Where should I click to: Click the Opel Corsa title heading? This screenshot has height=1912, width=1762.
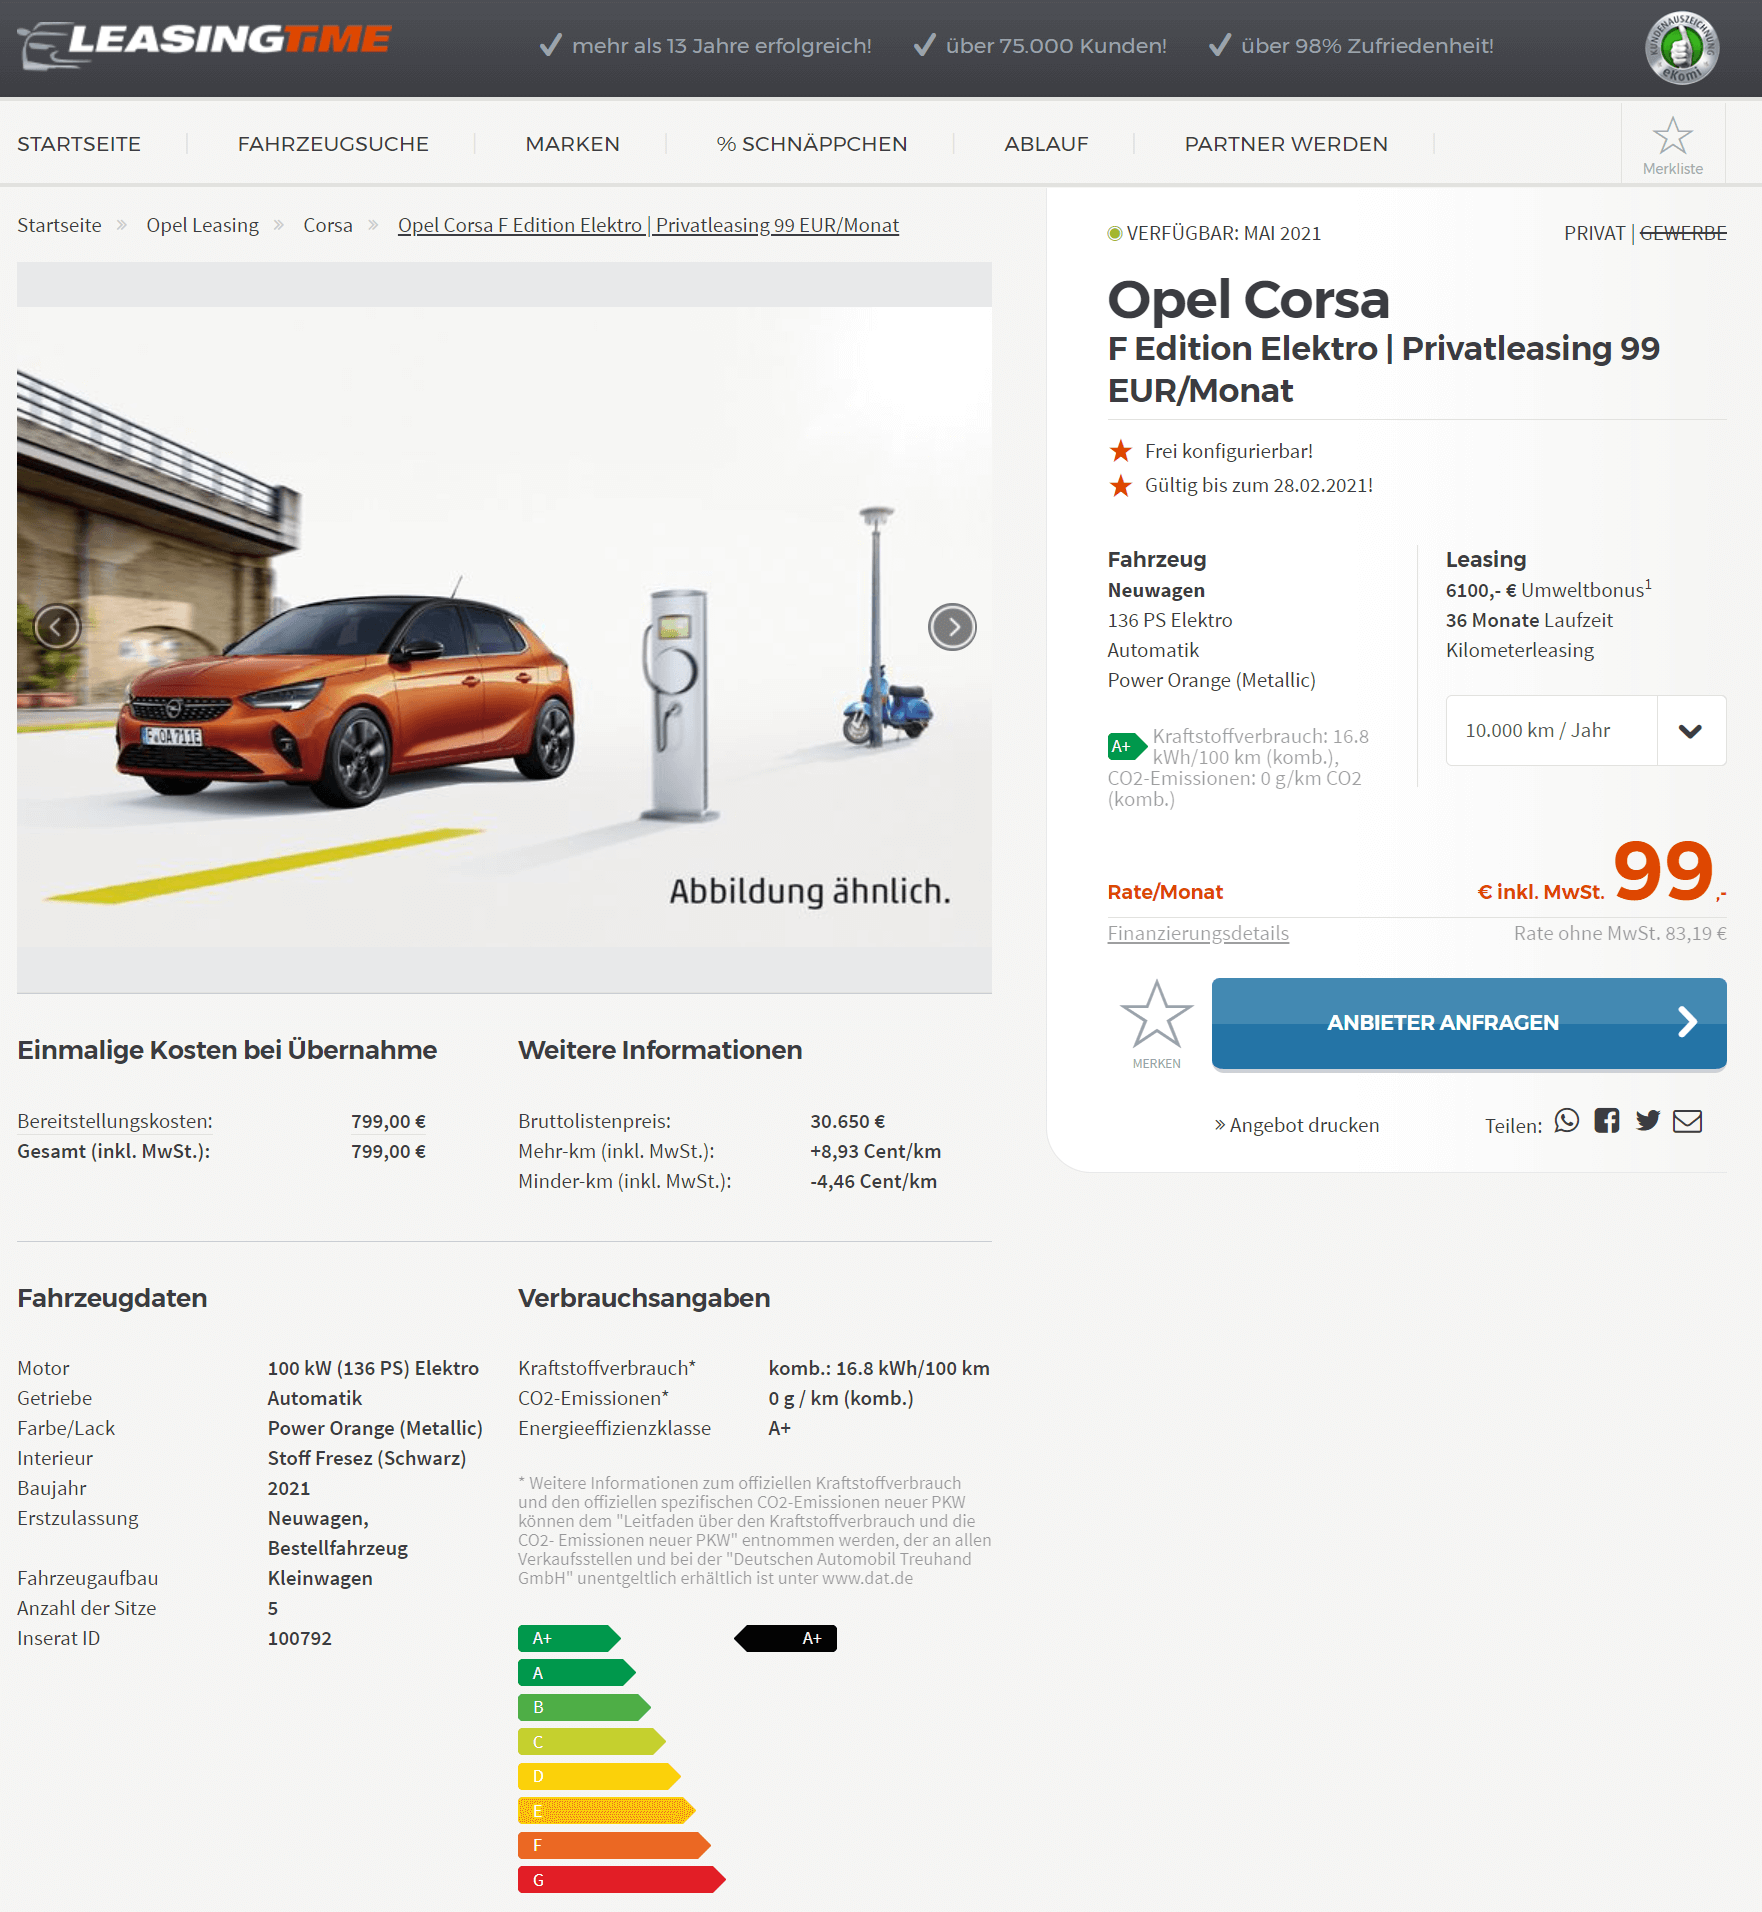point(1248,299)
